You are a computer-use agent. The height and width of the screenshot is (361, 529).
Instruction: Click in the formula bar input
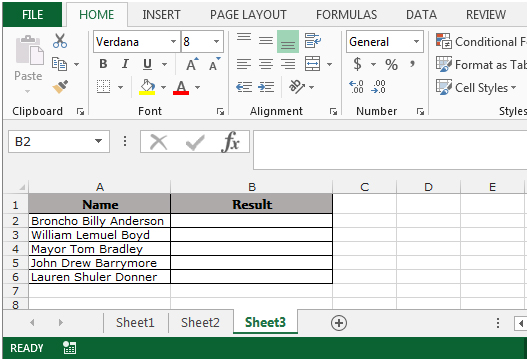[x=390, y=150]
